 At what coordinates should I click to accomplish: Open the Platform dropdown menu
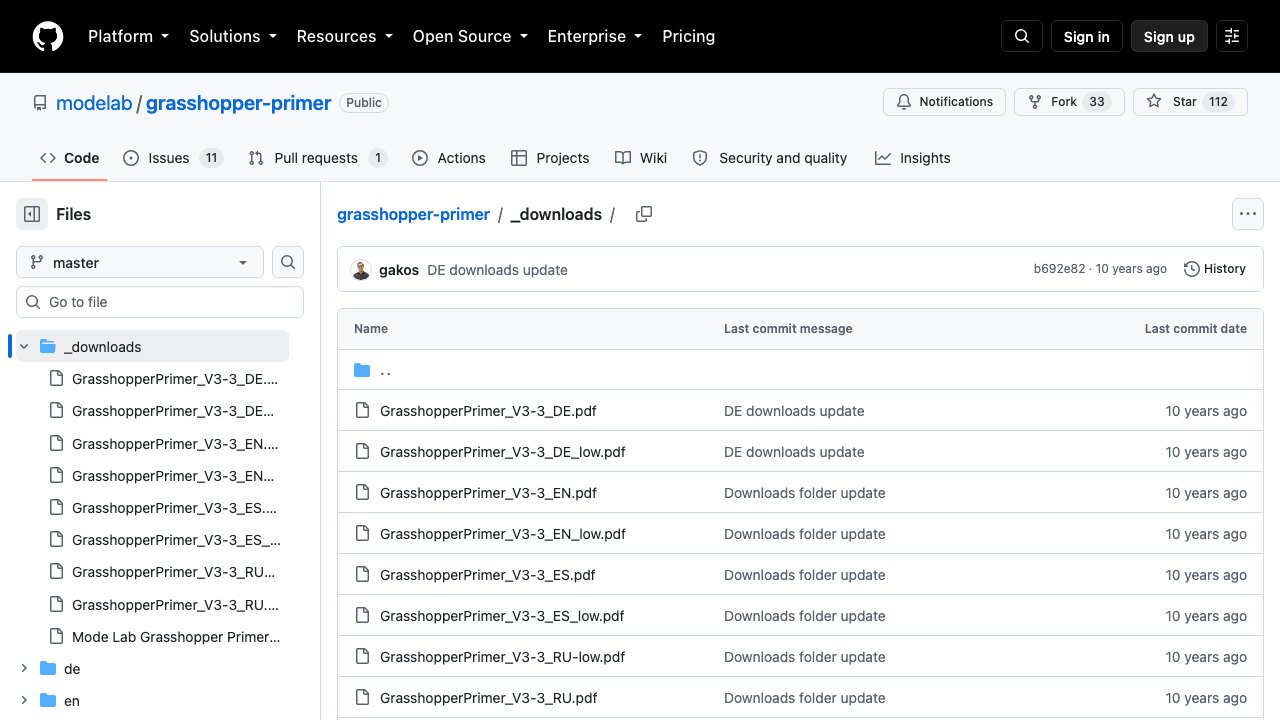[x=128, y=36]
